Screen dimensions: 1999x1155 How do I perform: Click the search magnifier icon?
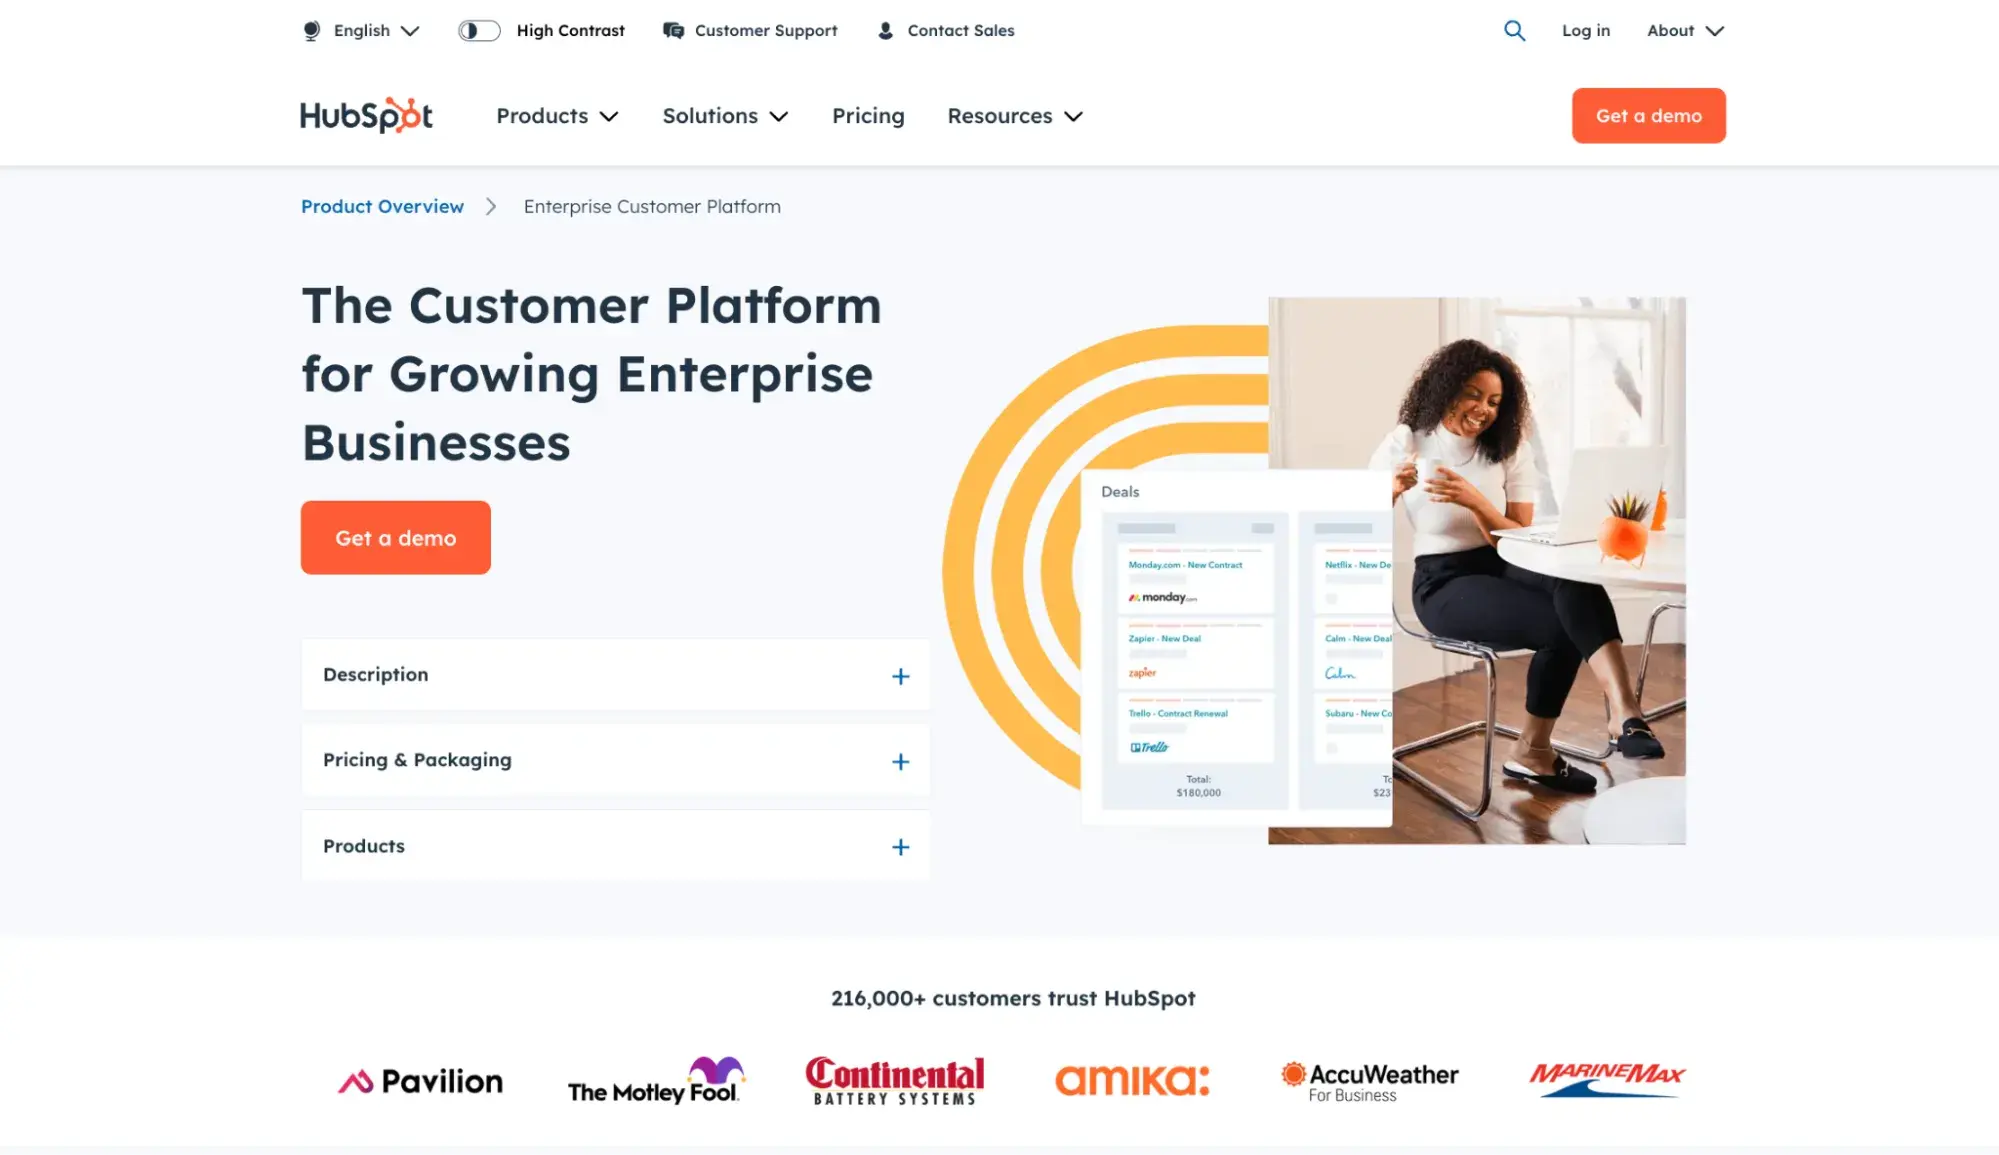[1515, 30]
